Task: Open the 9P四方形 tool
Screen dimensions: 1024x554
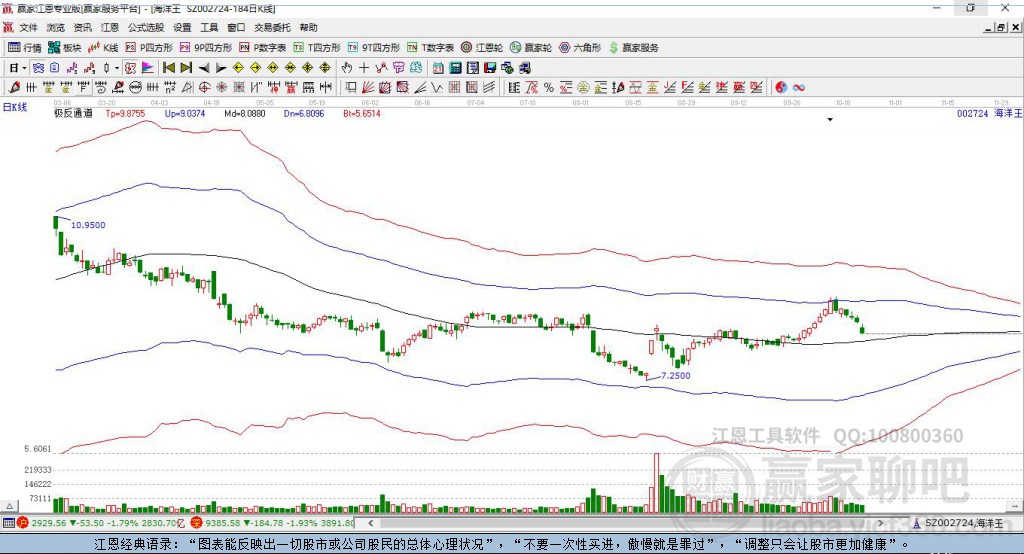Action: point(206,48)
